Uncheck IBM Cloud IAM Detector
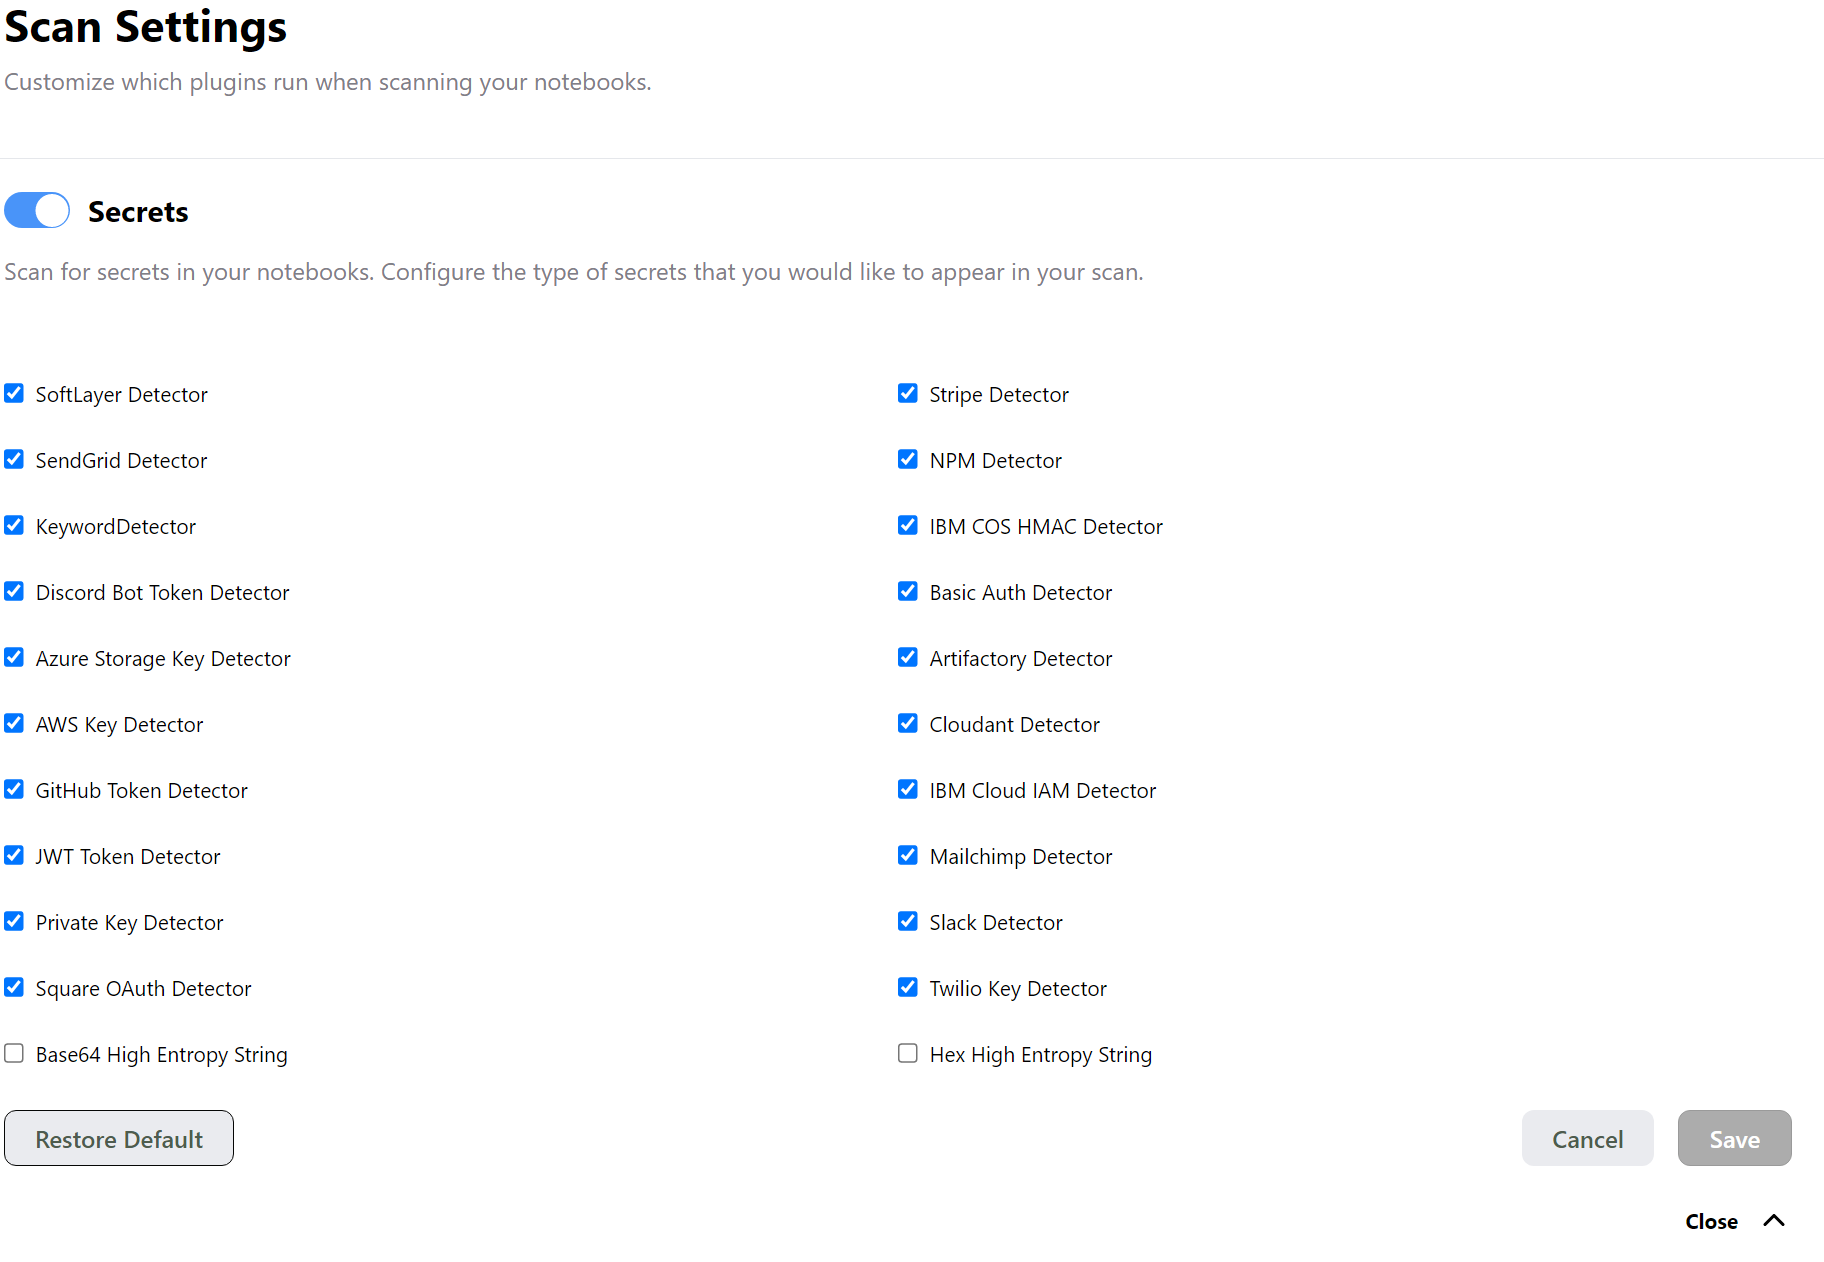The width and height of the screenshot is (1824, 1262). (x=908, y=789)
